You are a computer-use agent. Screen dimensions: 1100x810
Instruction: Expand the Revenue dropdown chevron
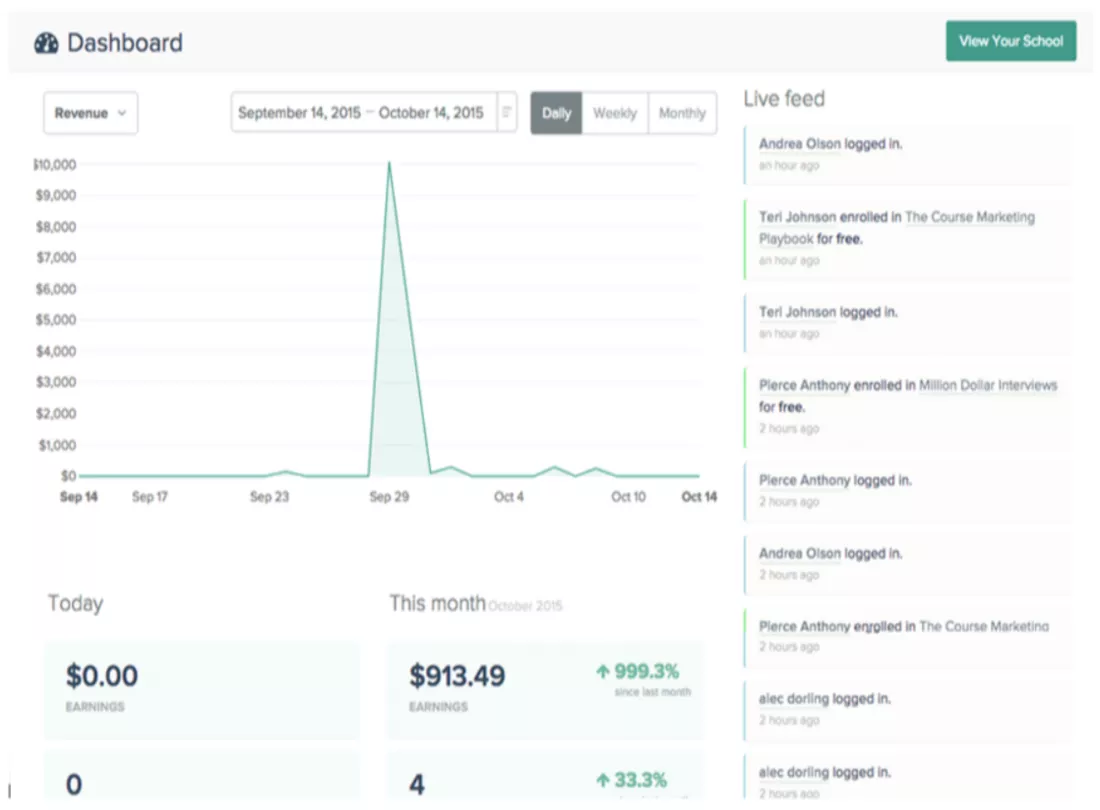(122, 113)
